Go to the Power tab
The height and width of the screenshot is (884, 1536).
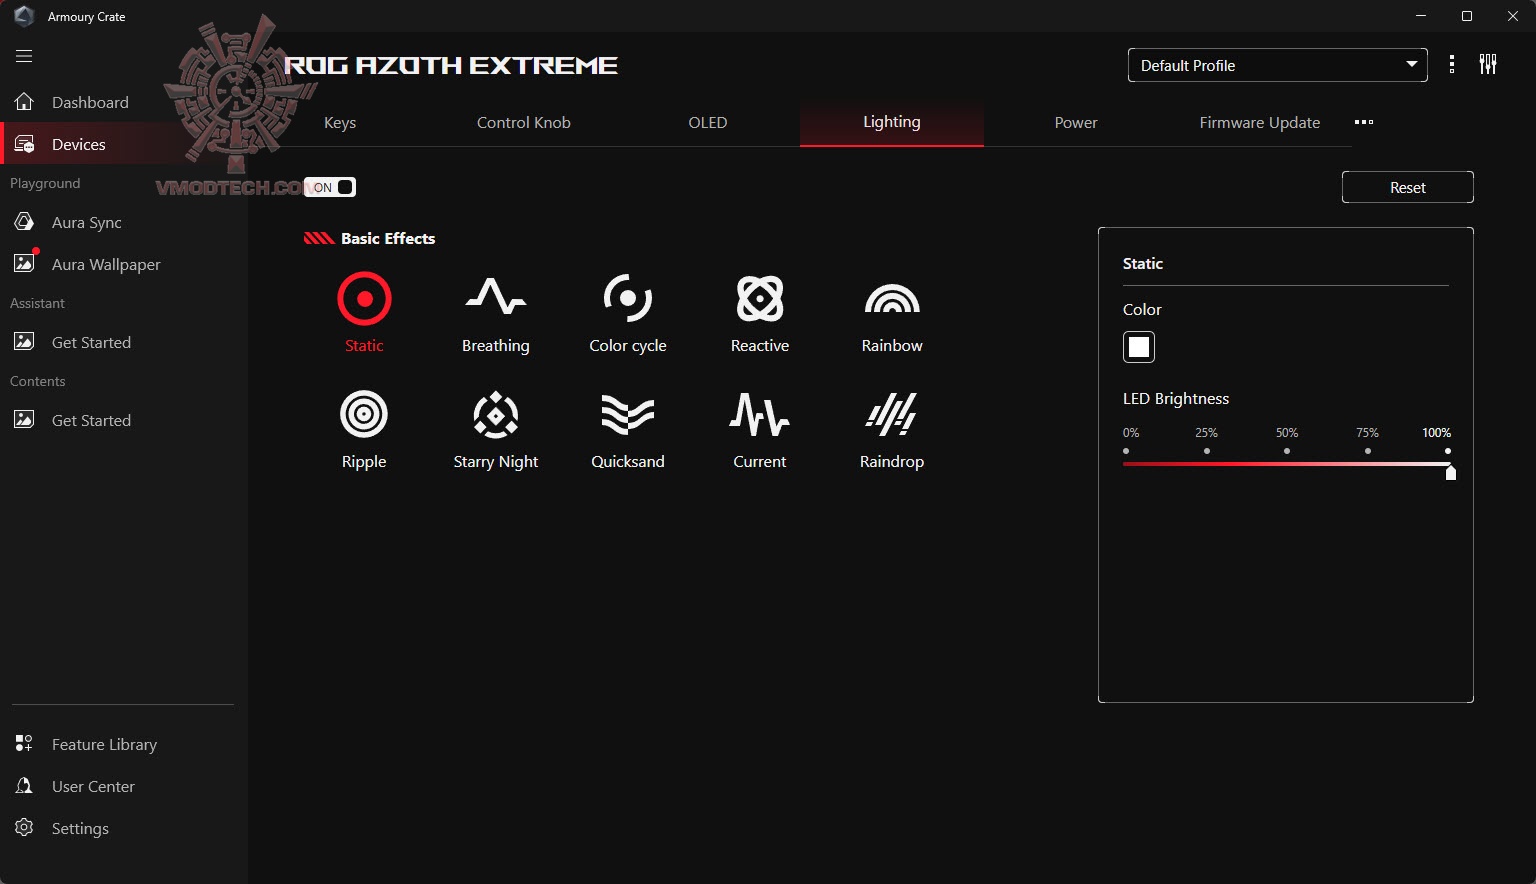point(1076,122)
